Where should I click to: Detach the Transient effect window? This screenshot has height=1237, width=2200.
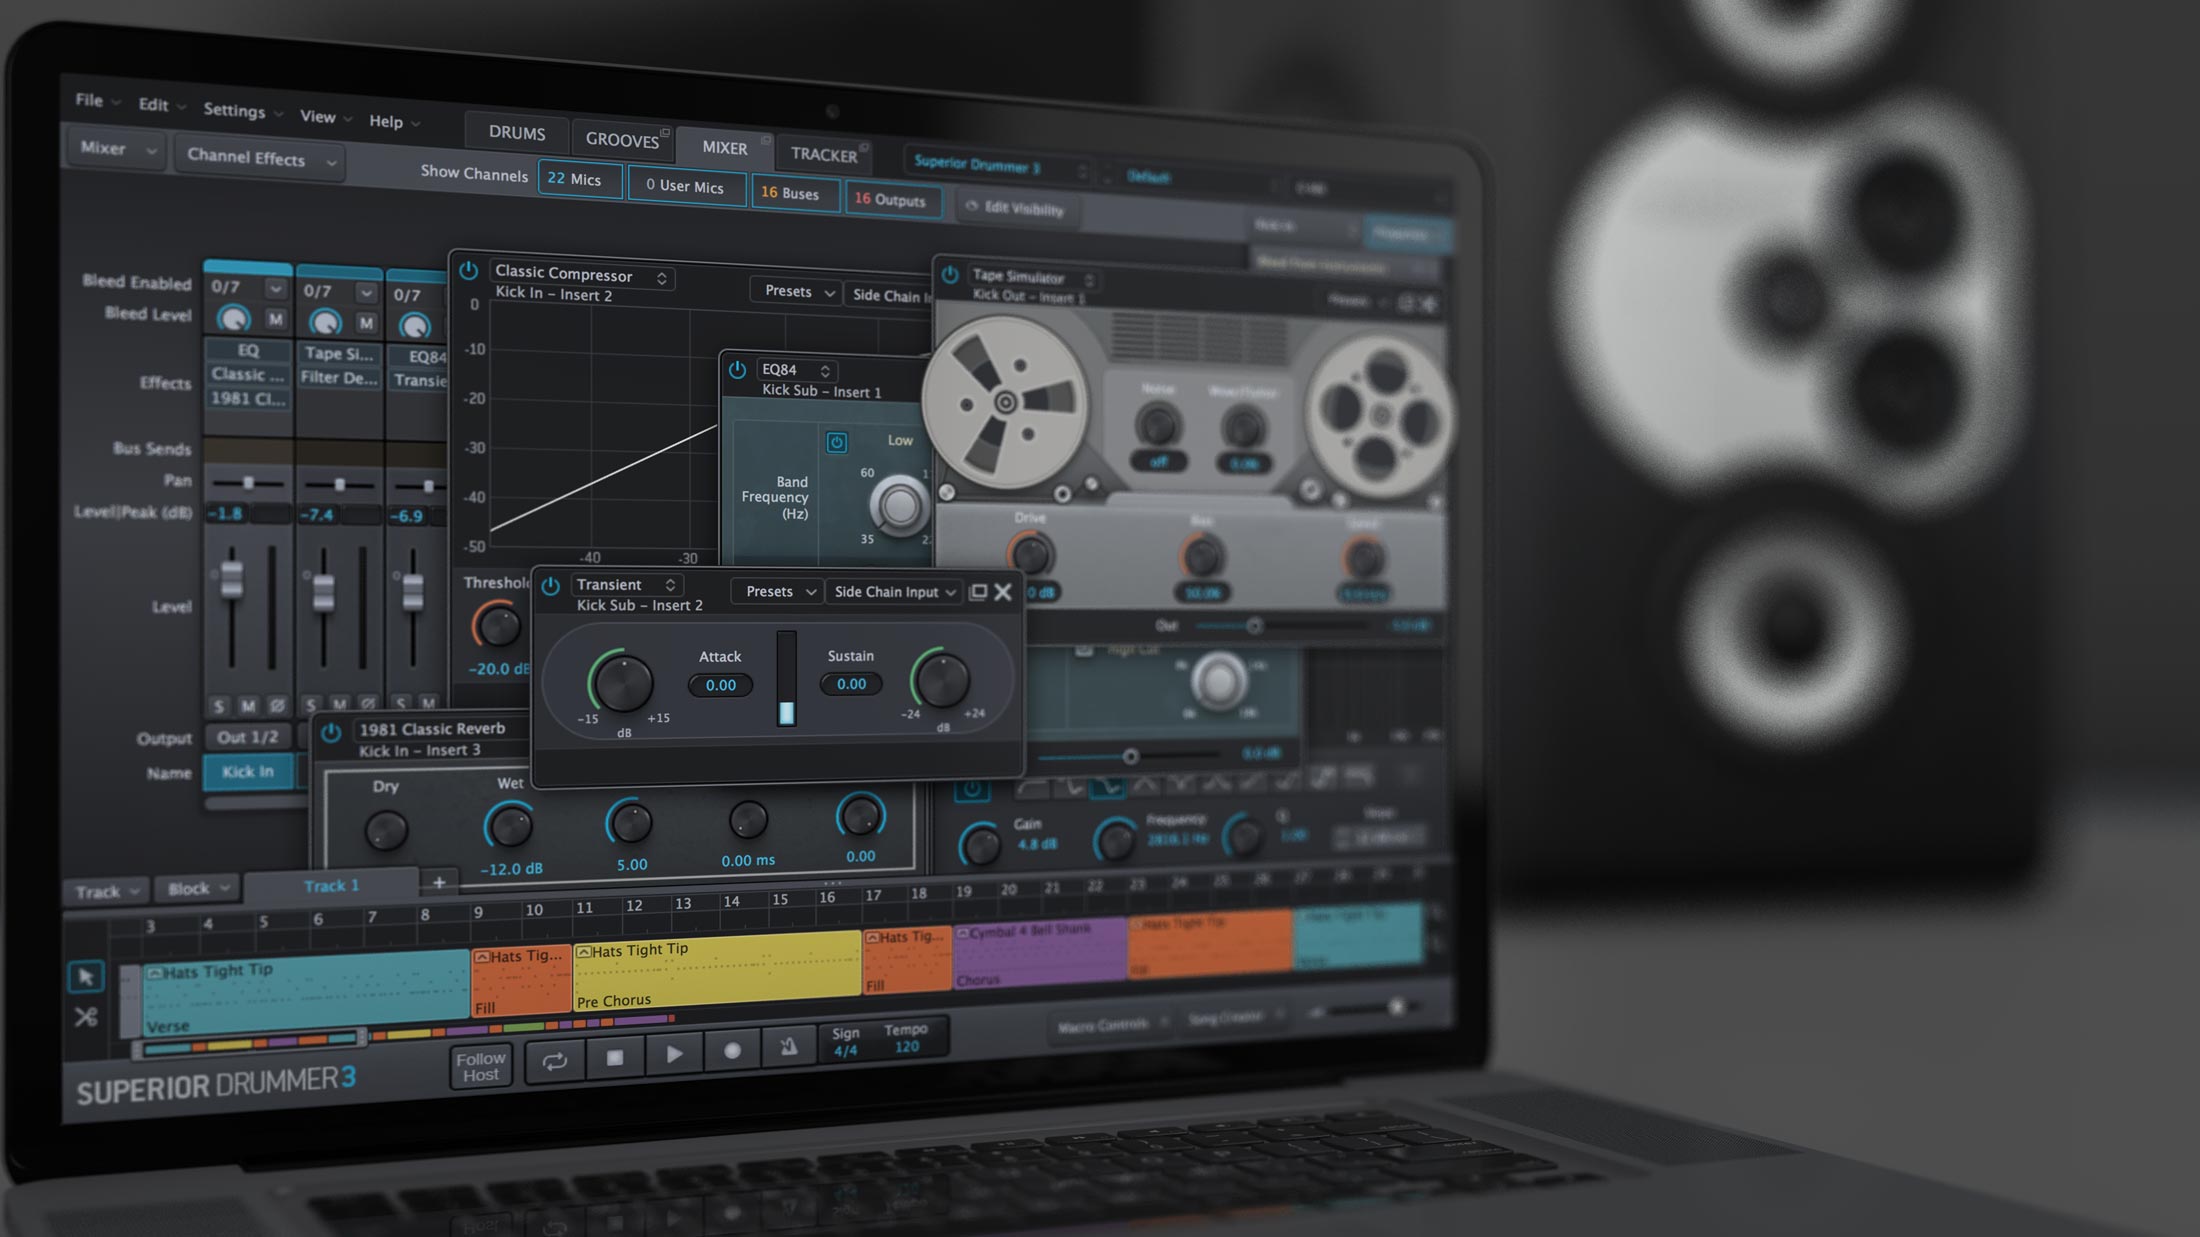tap(978, 592)
